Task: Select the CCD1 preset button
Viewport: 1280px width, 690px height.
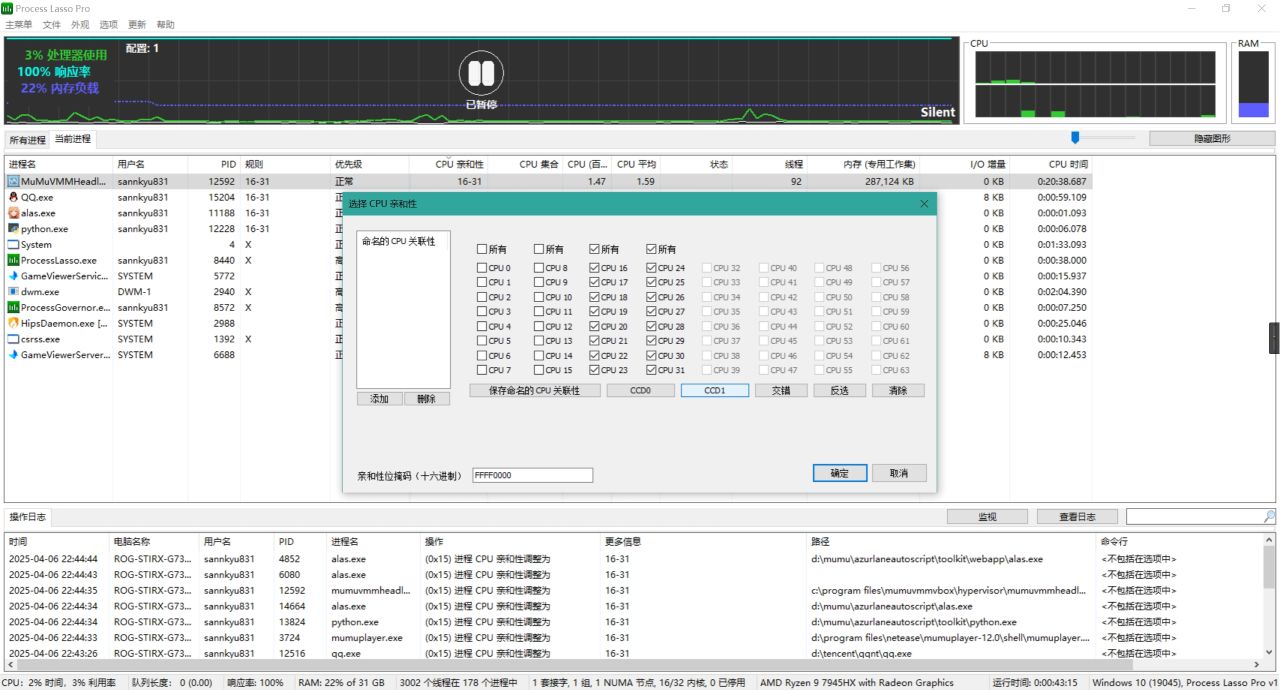Action: 715,390
